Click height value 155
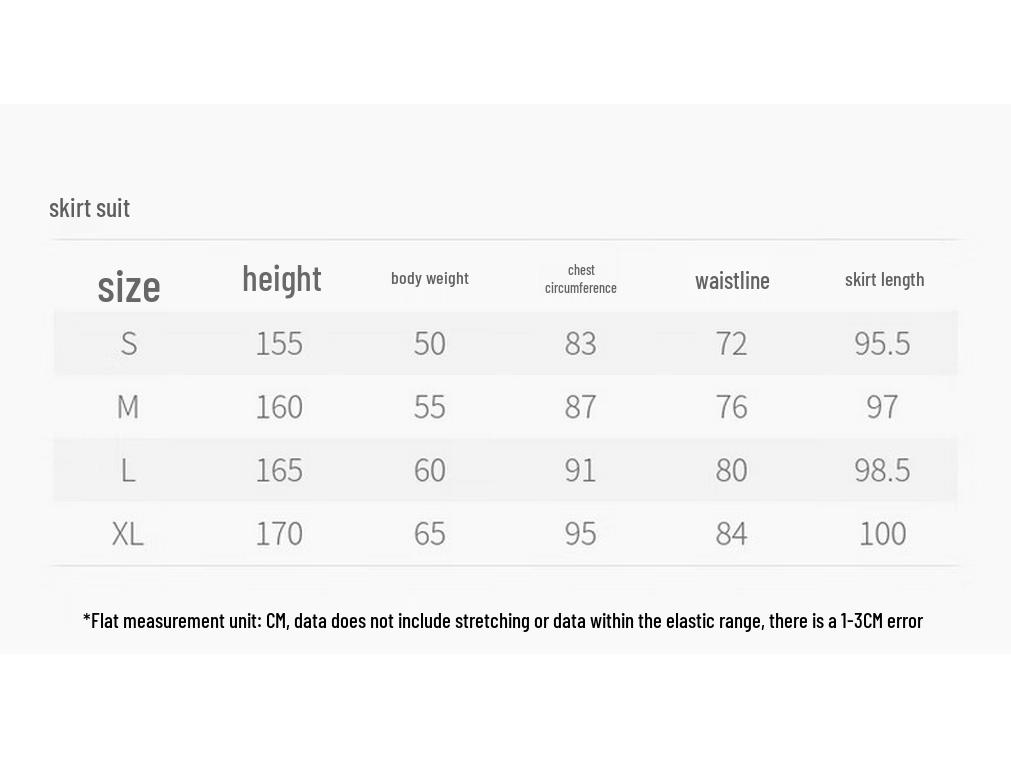This screenshot has width=1011, height=759. (279, 343)
